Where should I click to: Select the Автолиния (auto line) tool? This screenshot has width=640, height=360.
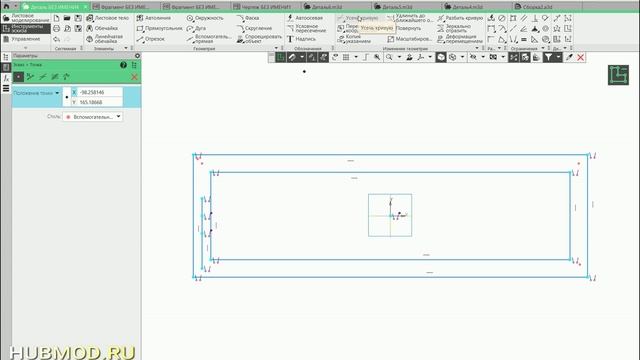click(x=153, y=18)
